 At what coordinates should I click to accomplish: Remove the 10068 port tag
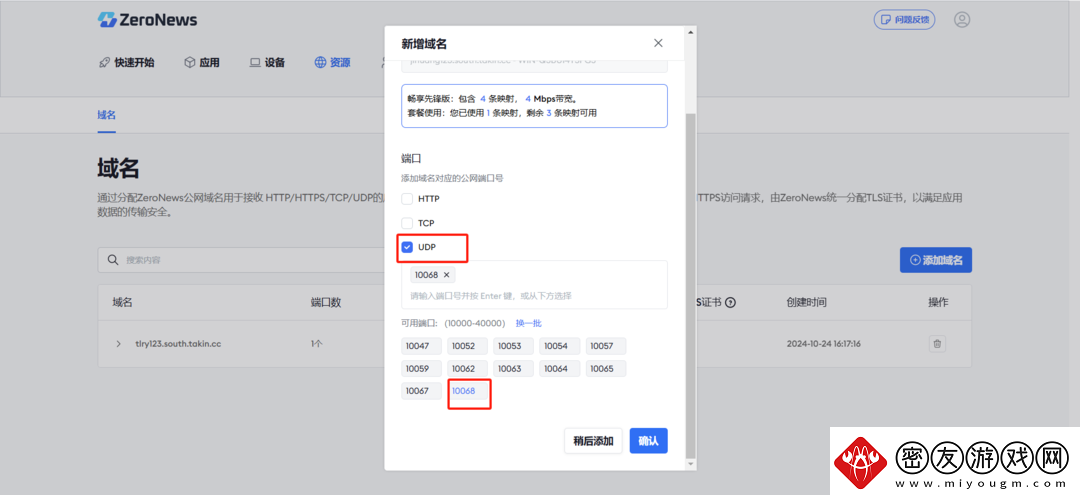(x=446, y=275)
